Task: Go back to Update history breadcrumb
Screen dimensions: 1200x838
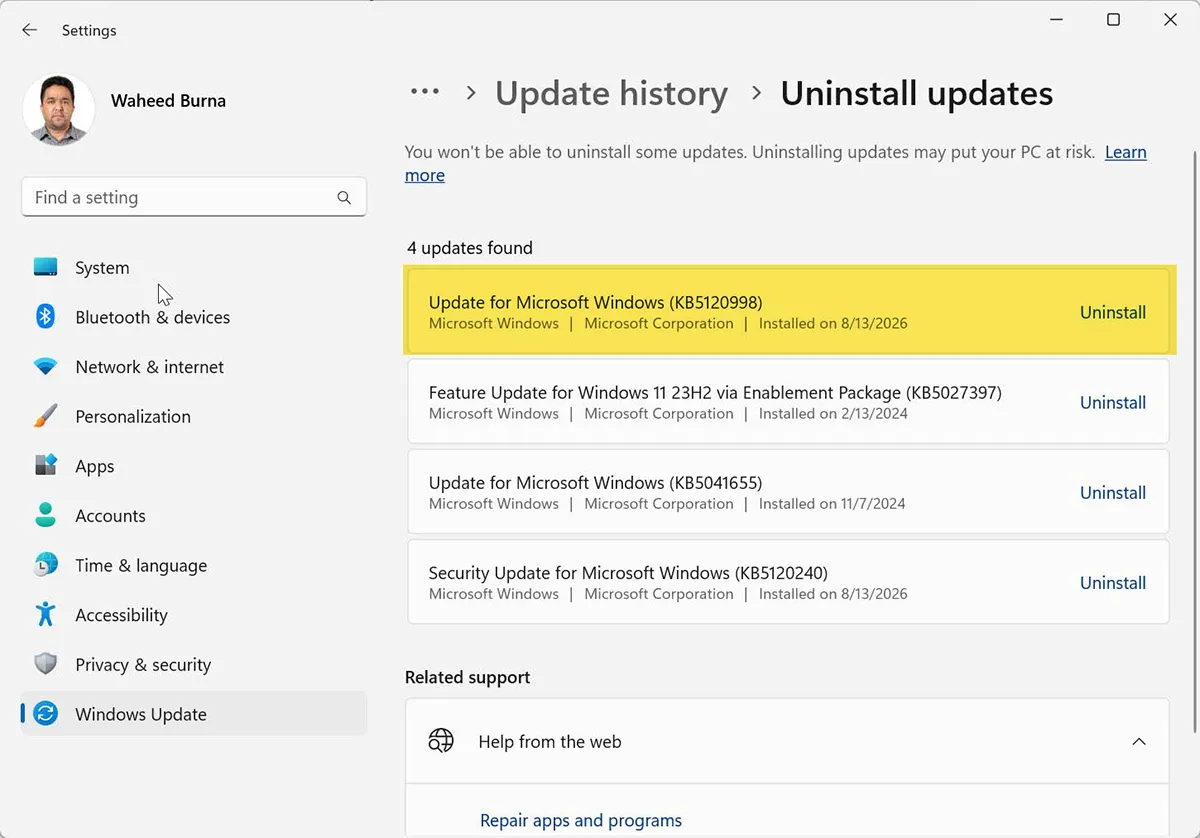Action: click(x=611, y=93)
